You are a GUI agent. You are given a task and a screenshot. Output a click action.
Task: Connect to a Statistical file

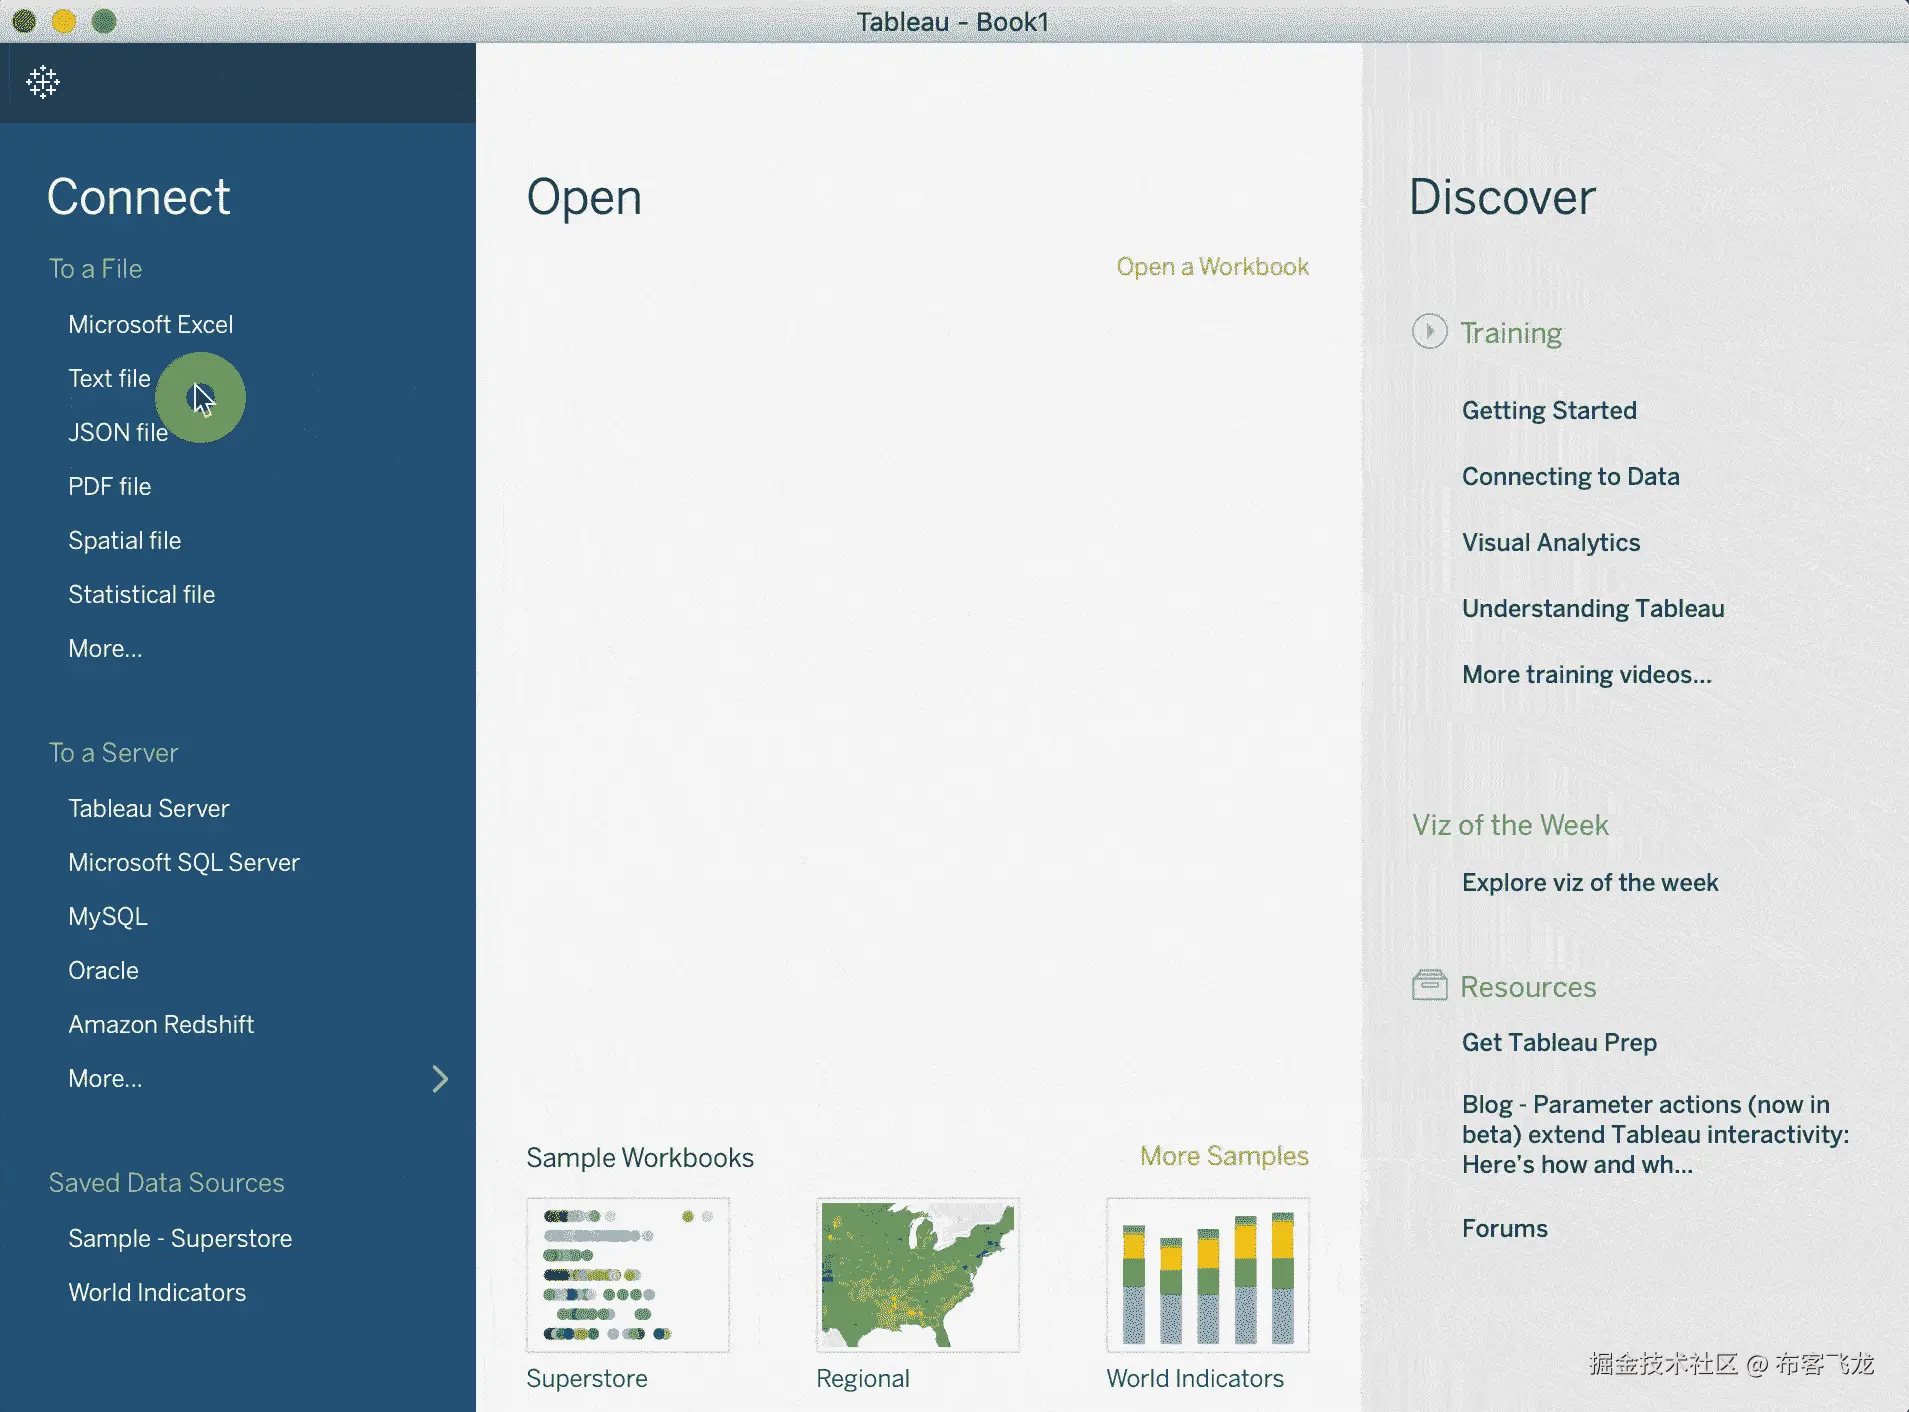point(141,594)
